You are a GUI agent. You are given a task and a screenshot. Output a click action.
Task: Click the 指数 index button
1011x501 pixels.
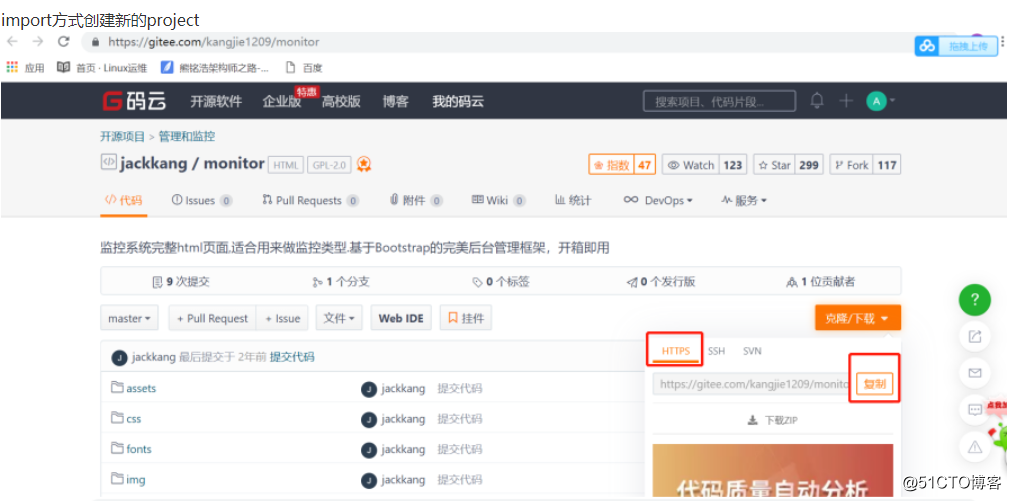(x=611, y=165)
